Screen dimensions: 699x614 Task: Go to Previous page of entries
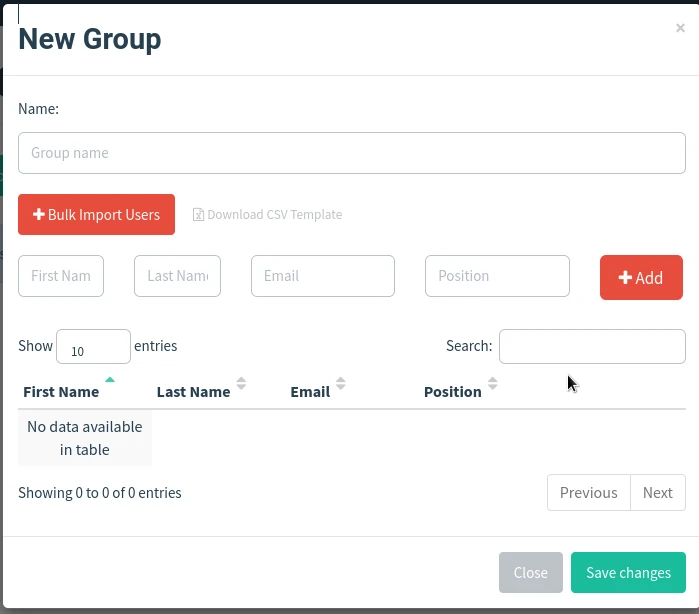pos(588,492)
